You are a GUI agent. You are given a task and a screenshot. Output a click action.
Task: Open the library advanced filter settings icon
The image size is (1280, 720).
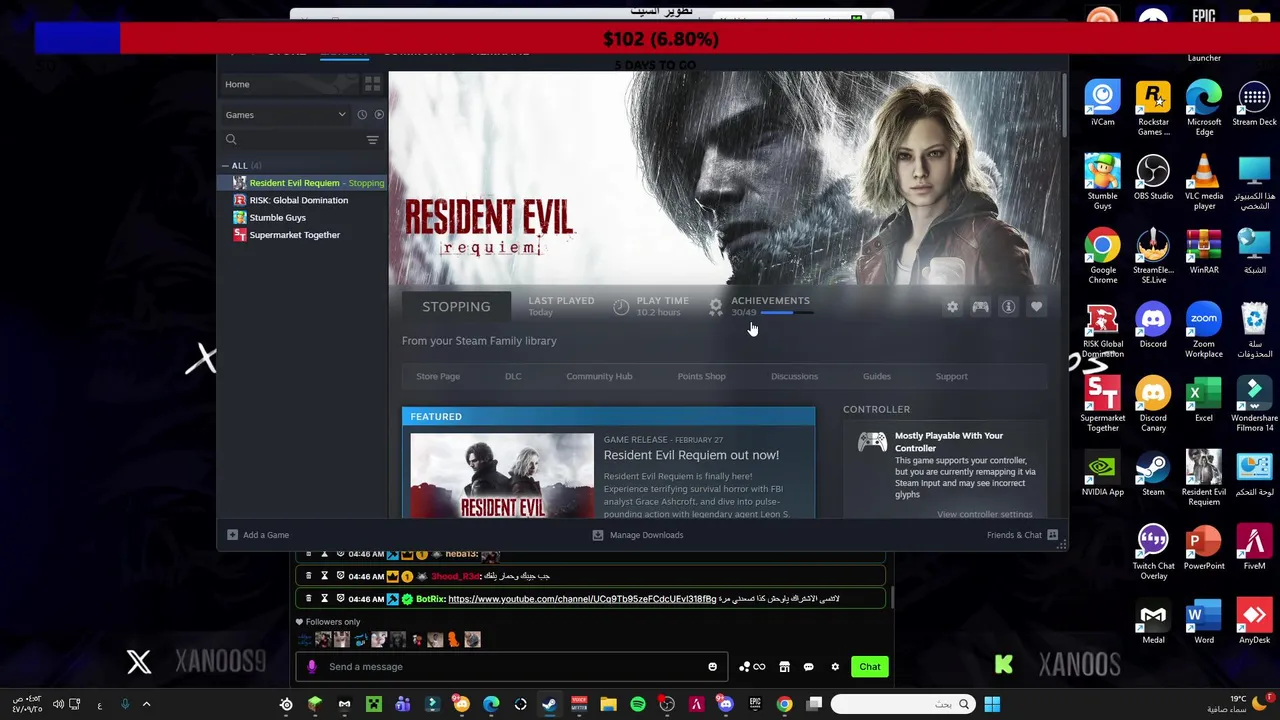372,140
